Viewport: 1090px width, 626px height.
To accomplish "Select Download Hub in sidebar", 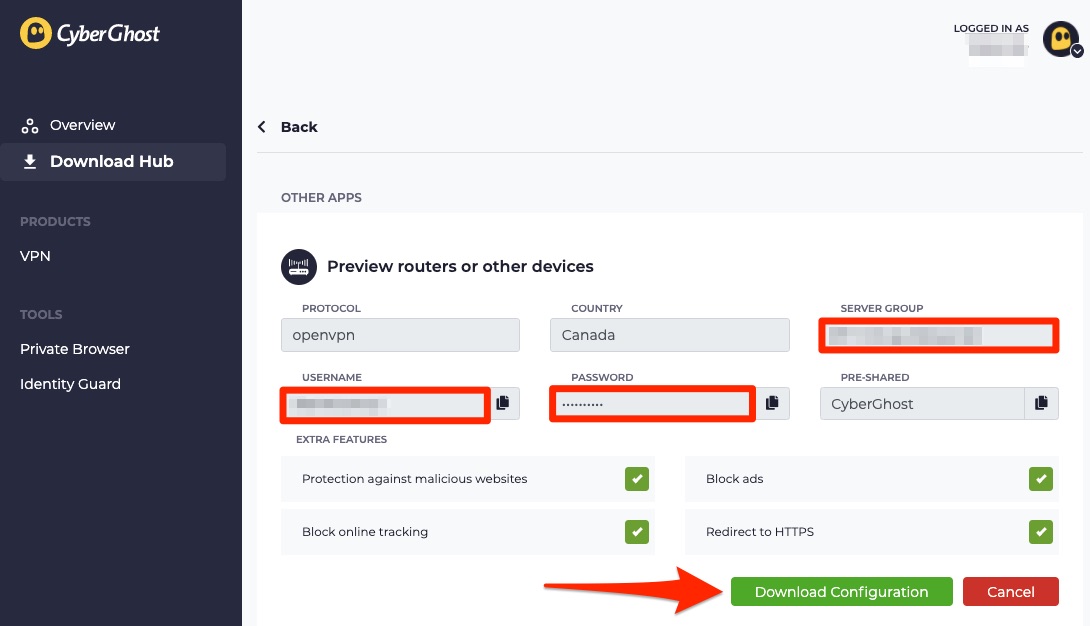I will pyautogui.click(x=113, y=162).
